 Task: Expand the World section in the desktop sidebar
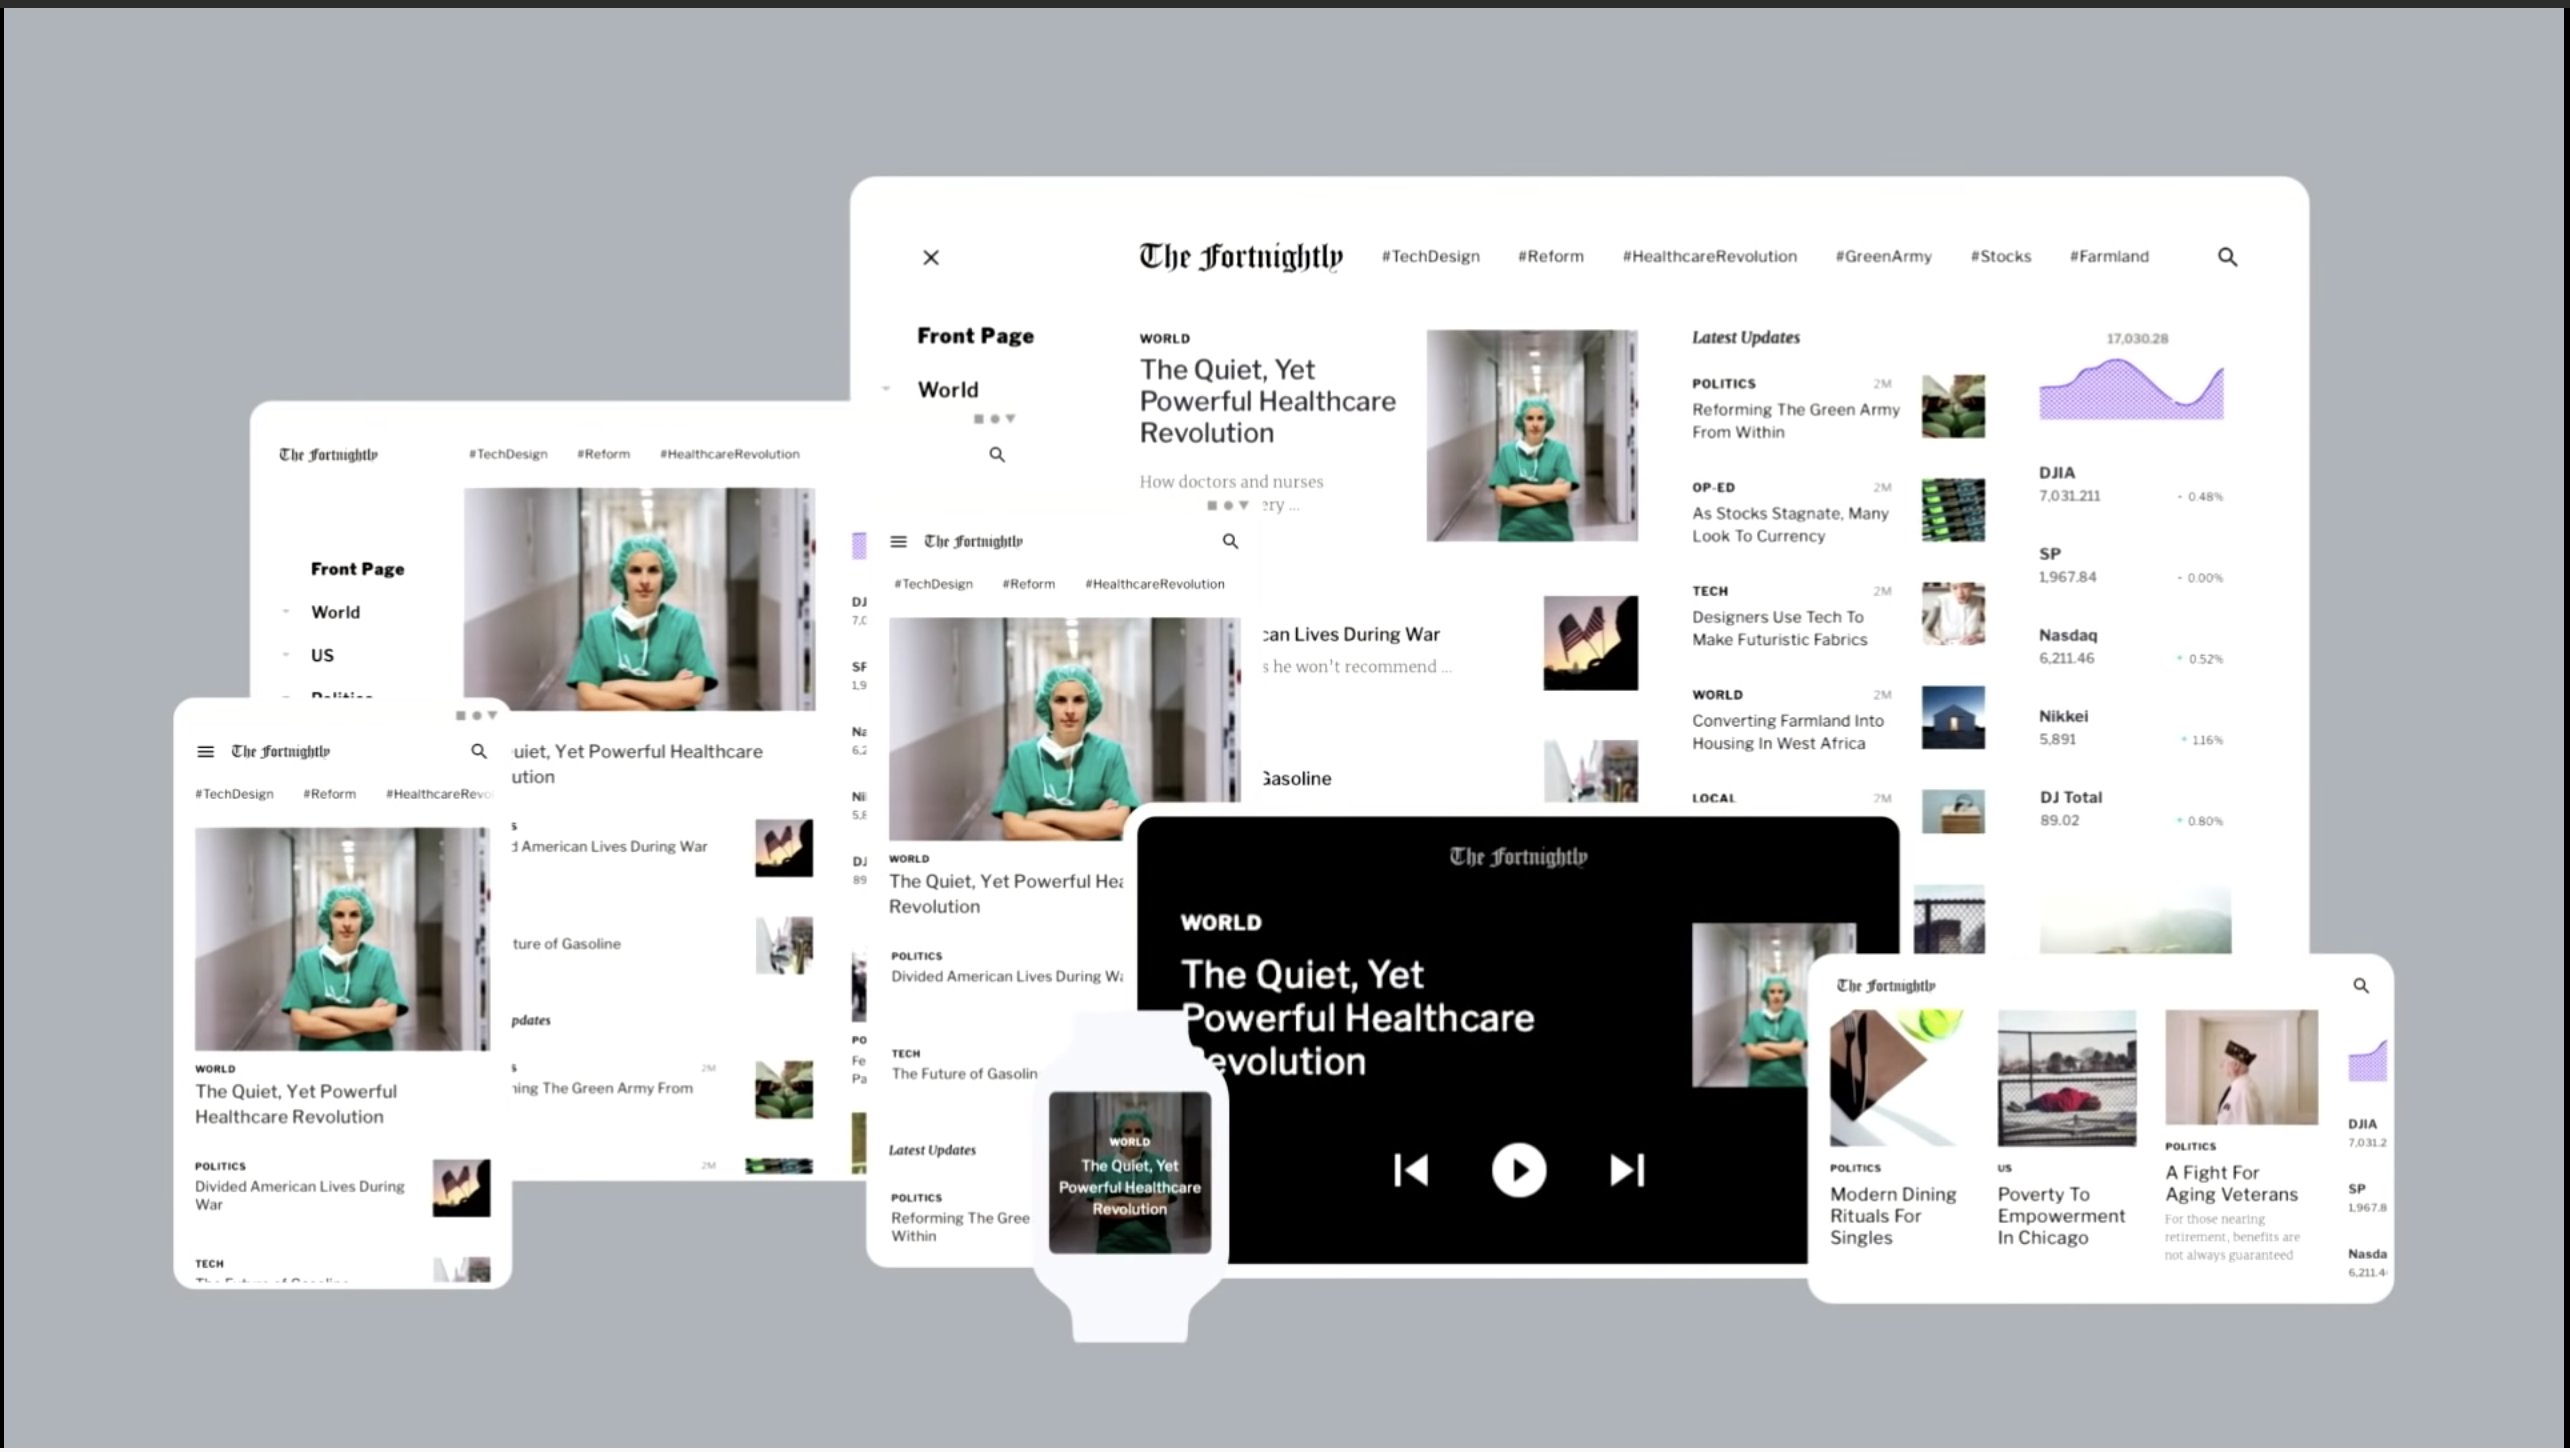coord(886,389)
